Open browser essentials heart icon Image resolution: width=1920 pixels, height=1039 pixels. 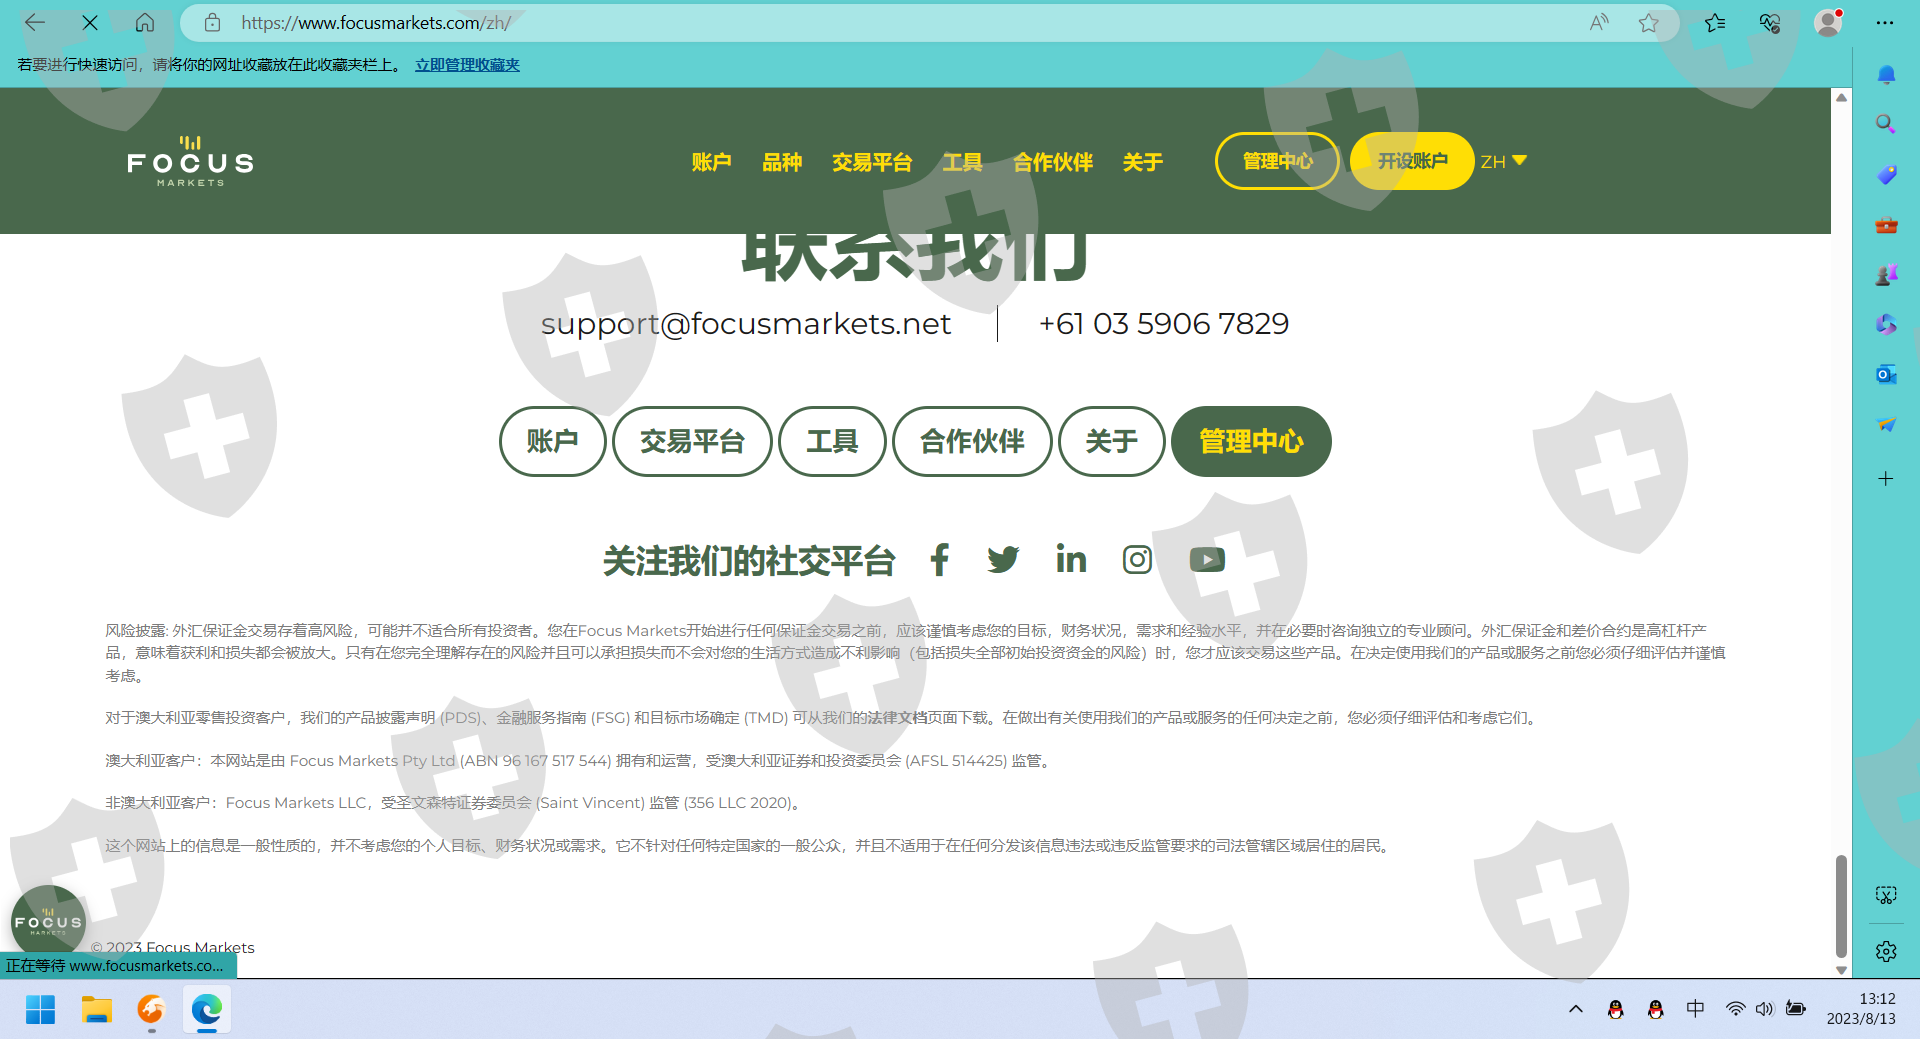pyautogui.click(x=1770, y=23)
